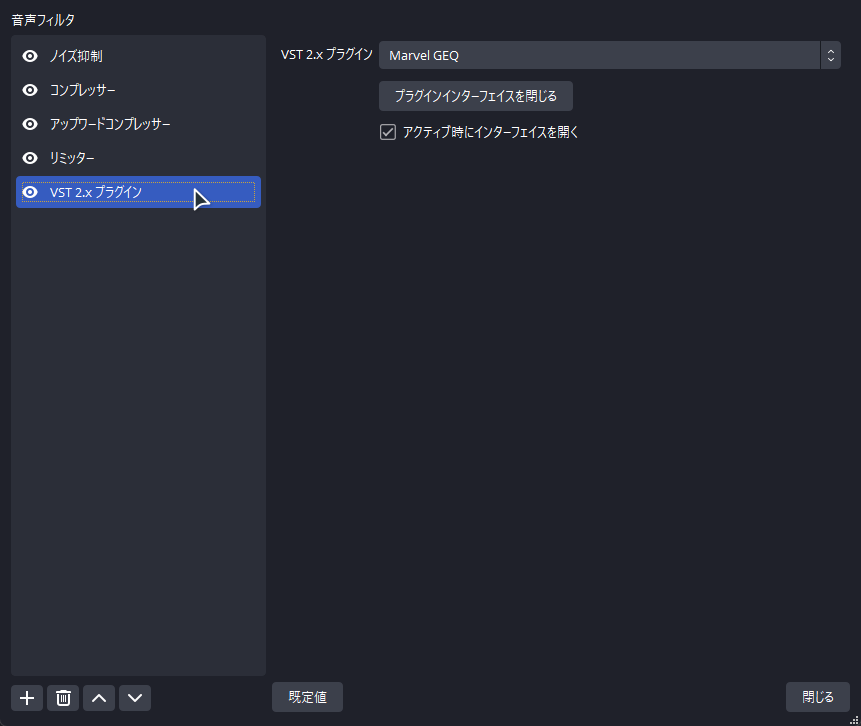The height and width of the screenshot is (726, 861).
Task: Move filter down with down-arrow icon
Action: click(x=135, y=697)
